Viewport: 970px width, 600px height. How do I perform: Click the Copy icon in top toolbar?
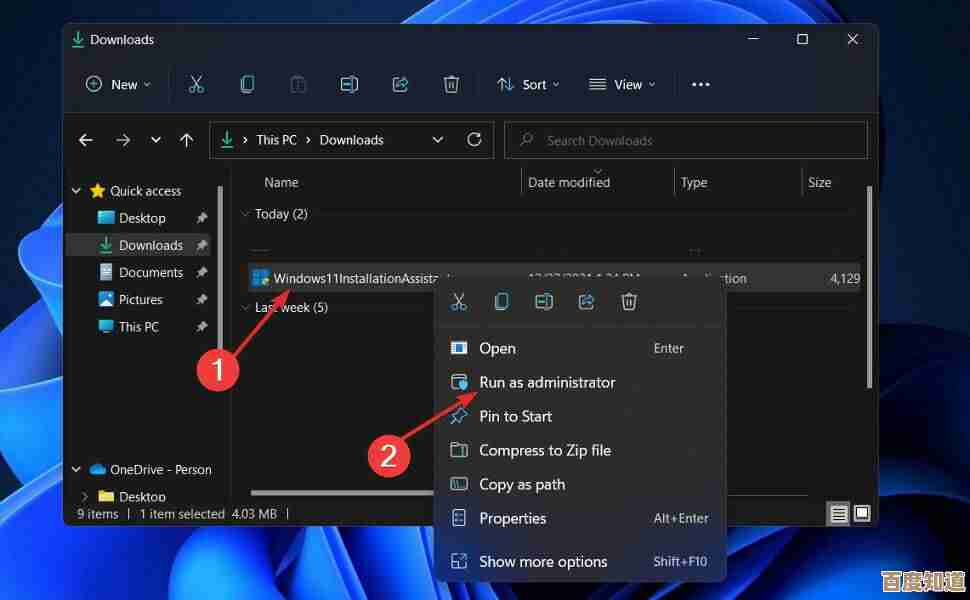247,85
